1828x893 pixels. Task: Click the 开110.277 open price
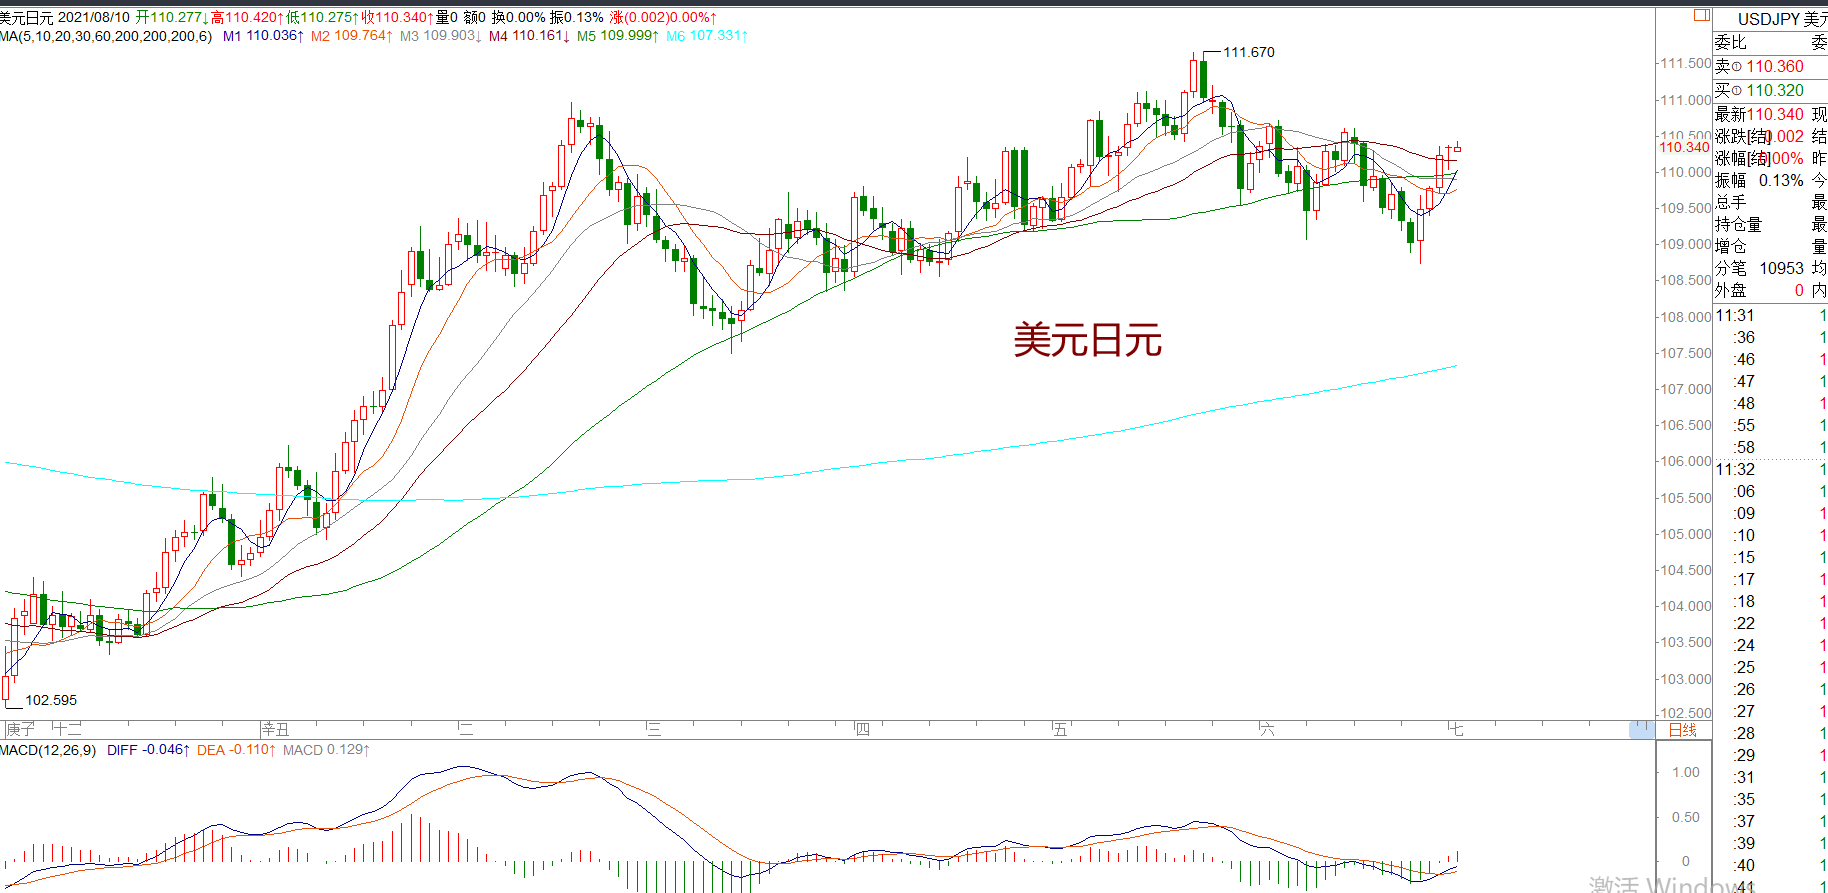click(172, 18)
